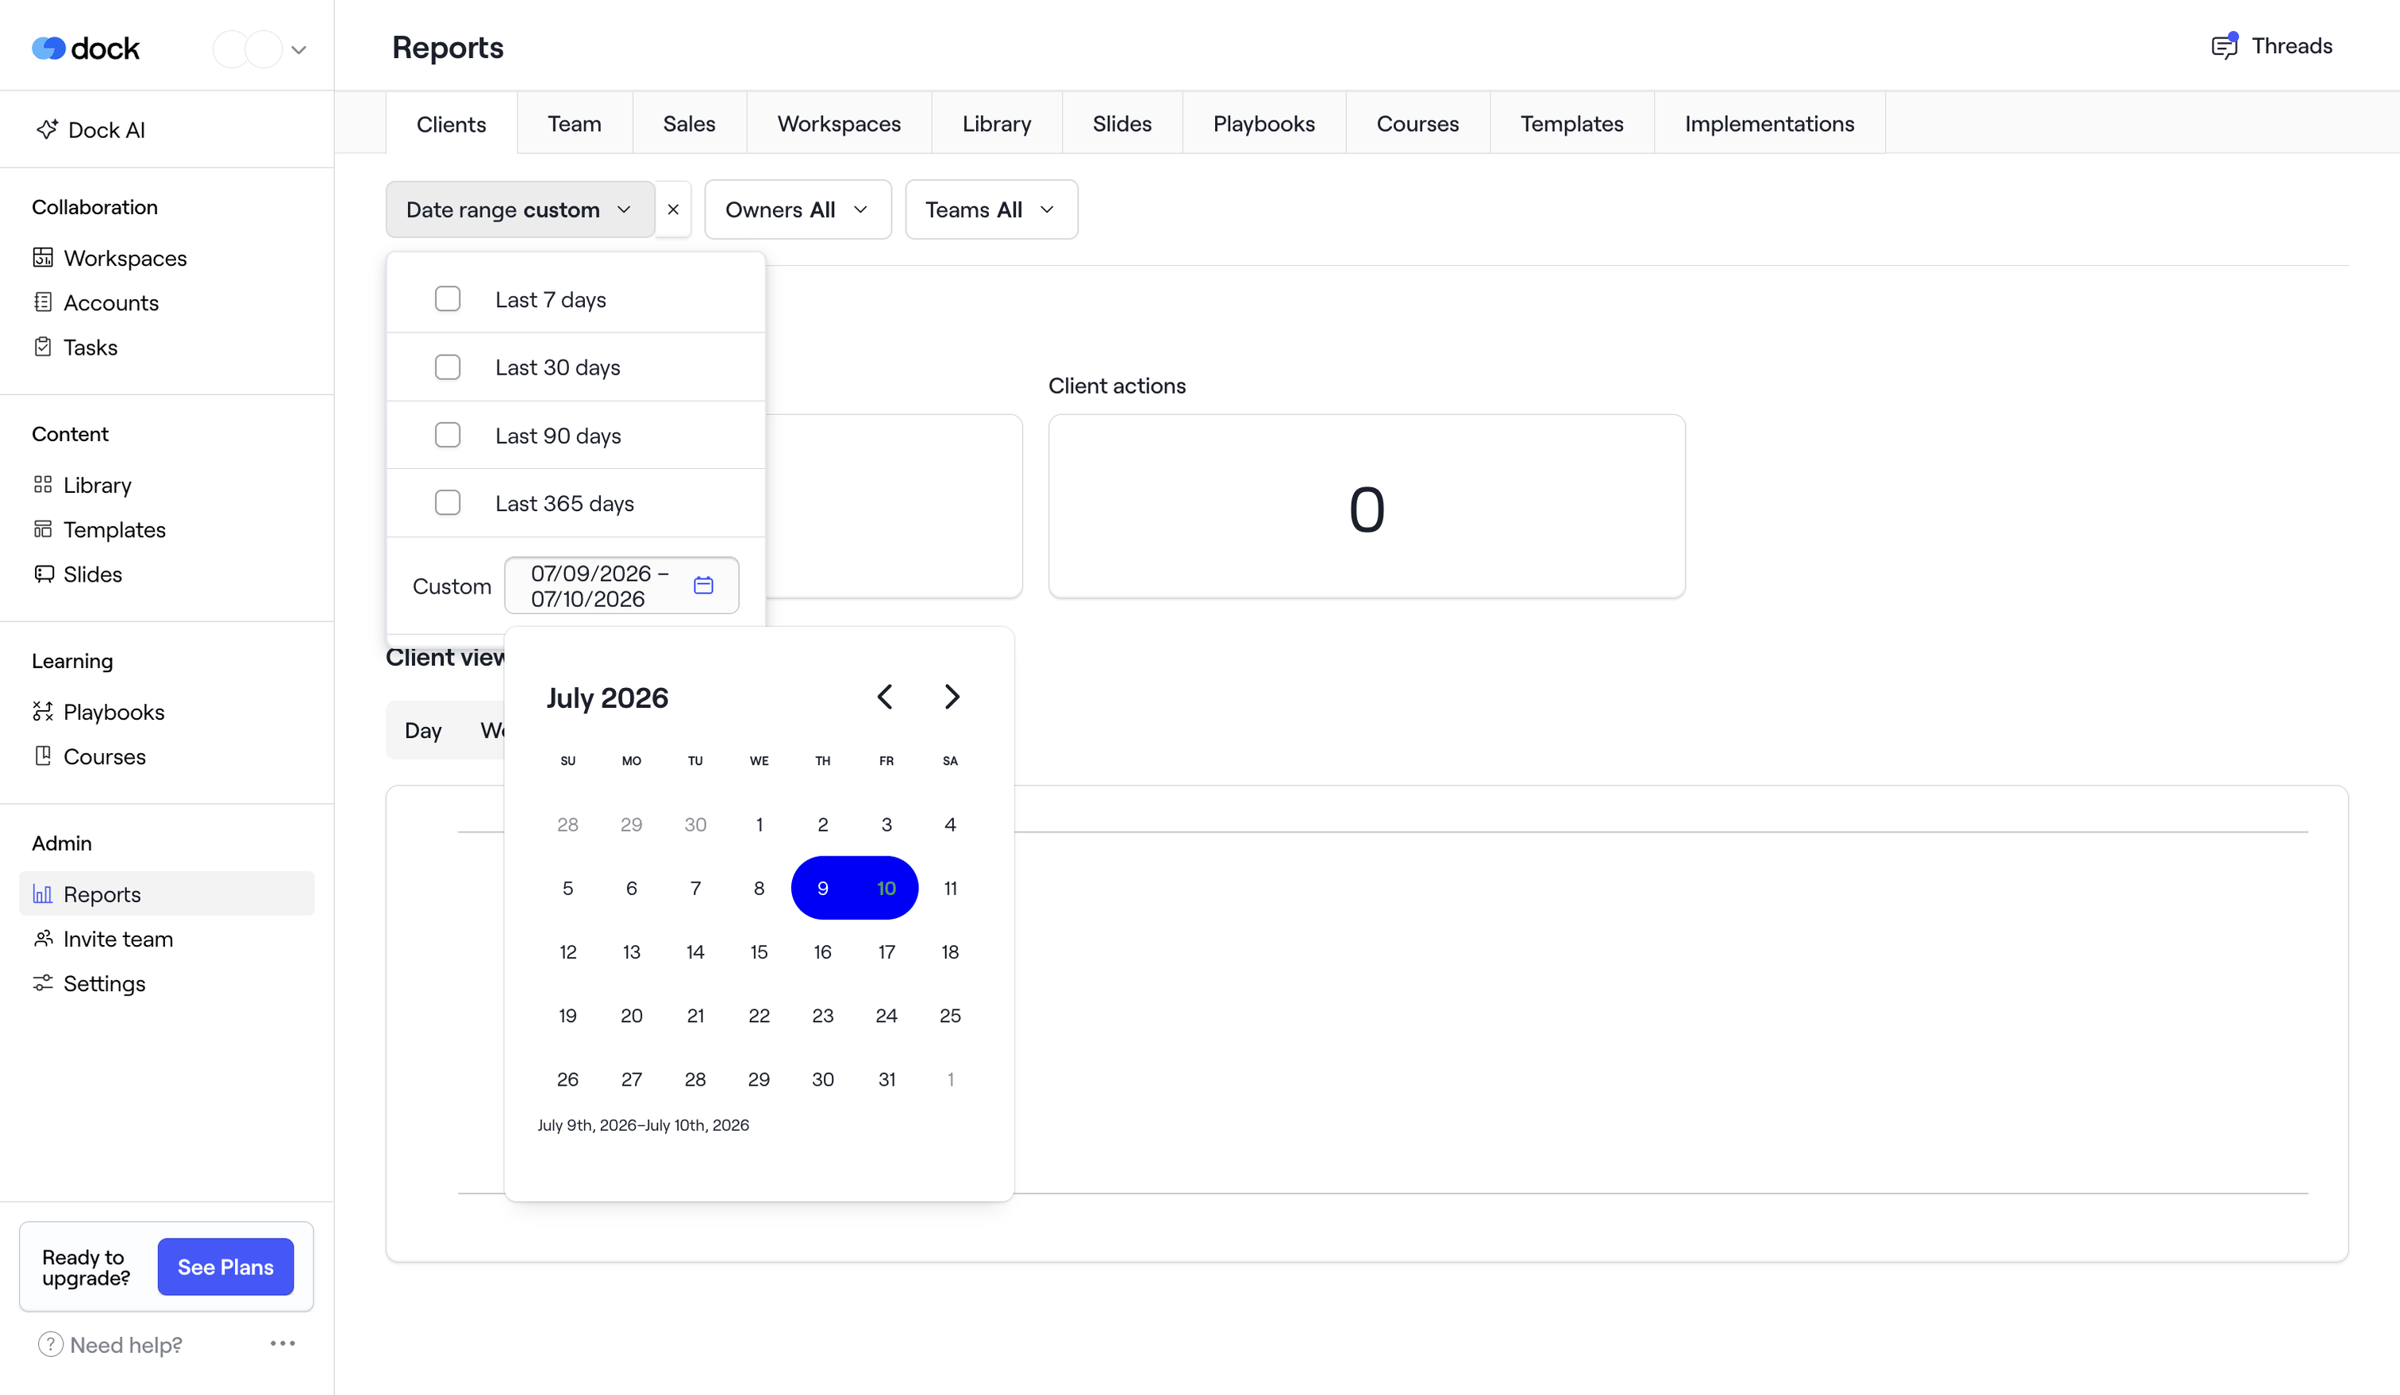
Task: Check the Last 30 days box
Action: (448, 367)
